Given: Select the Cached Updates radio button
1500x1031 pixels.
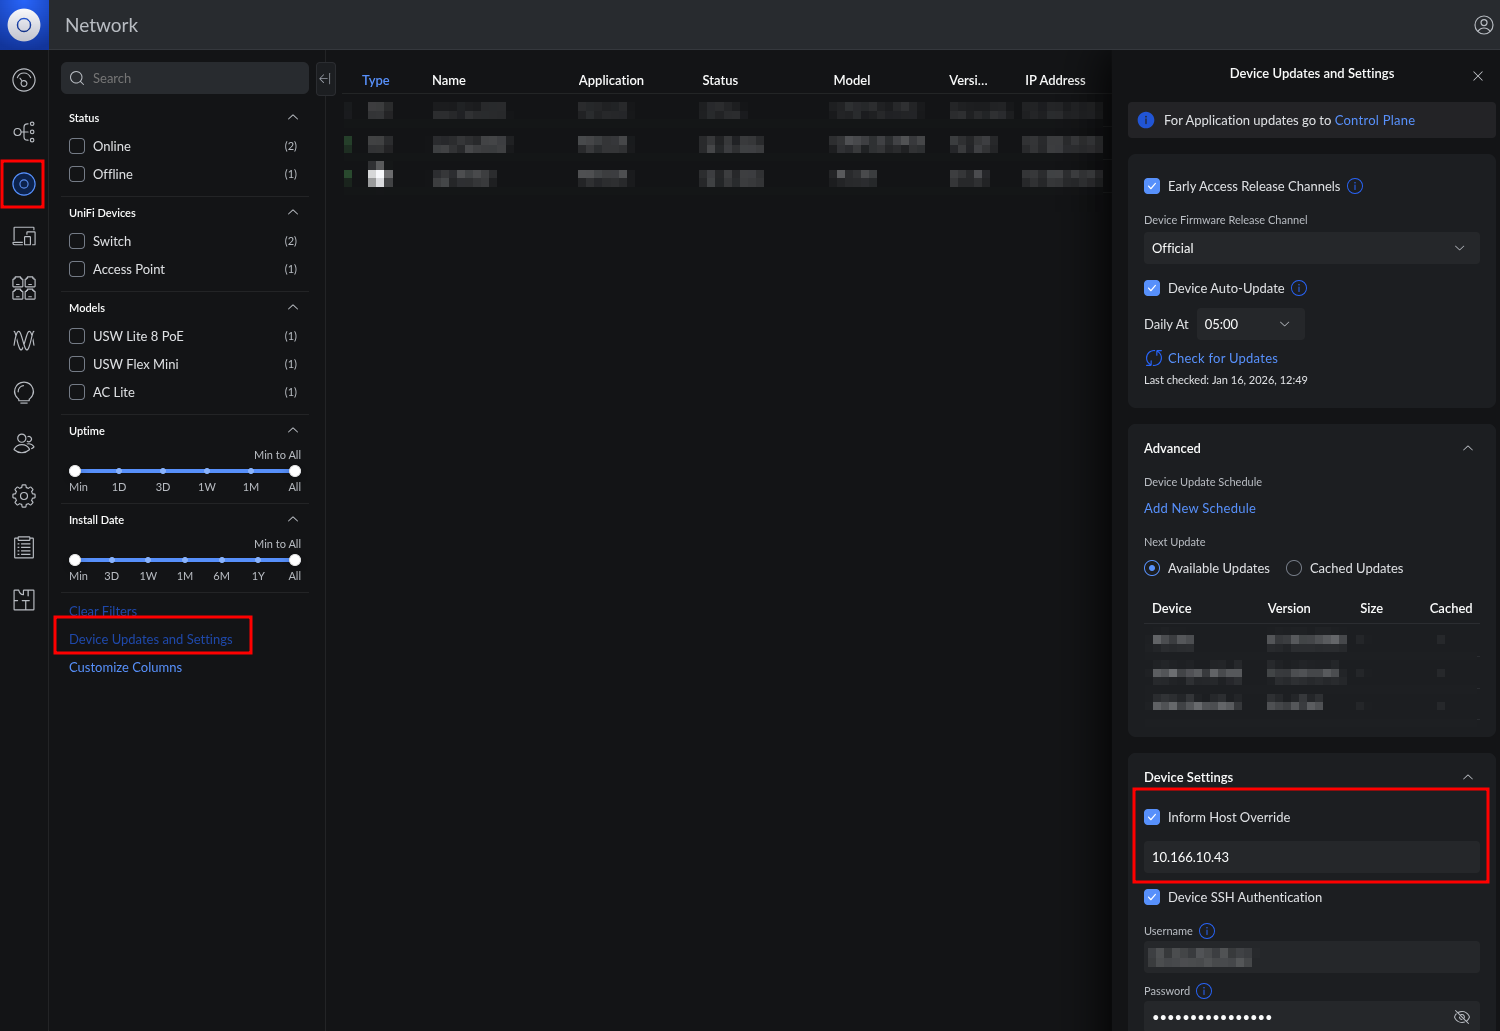Looking at the screenshot, I should 1294,568.
